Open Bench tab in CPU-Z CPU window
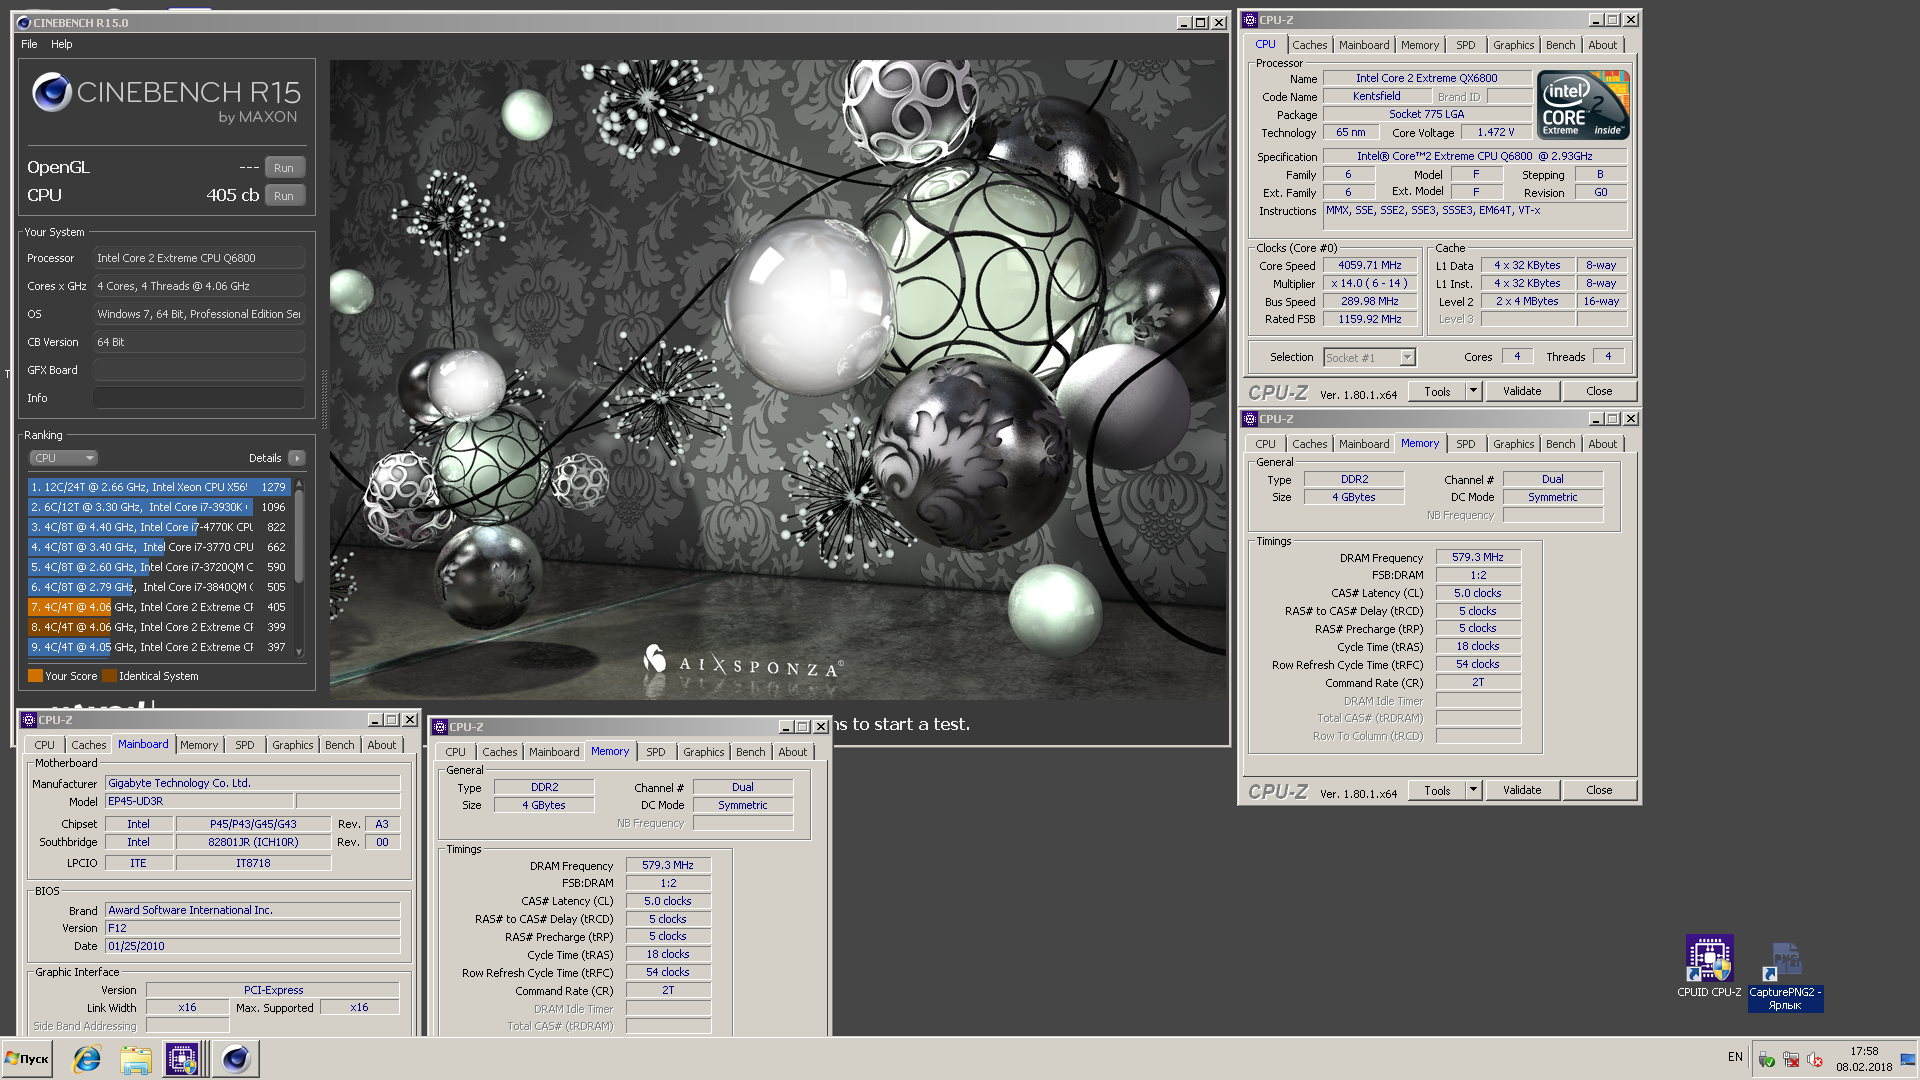Screen dimensions: 1920x1080 (1560, 45)
